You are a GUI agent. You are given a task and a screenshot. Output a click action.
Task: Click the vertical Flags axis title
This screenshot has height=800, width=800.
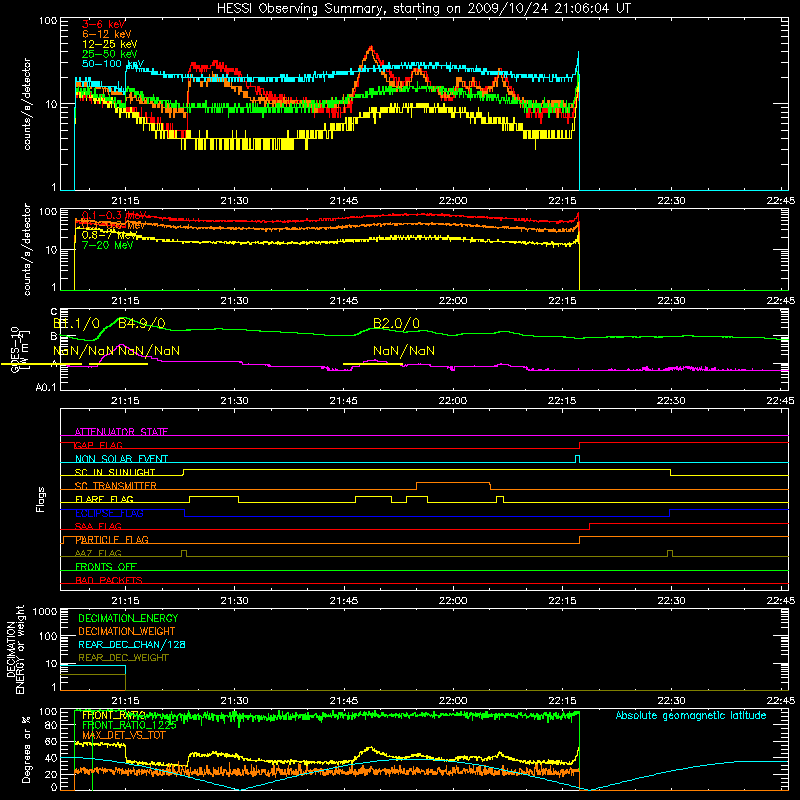point(41,499)
